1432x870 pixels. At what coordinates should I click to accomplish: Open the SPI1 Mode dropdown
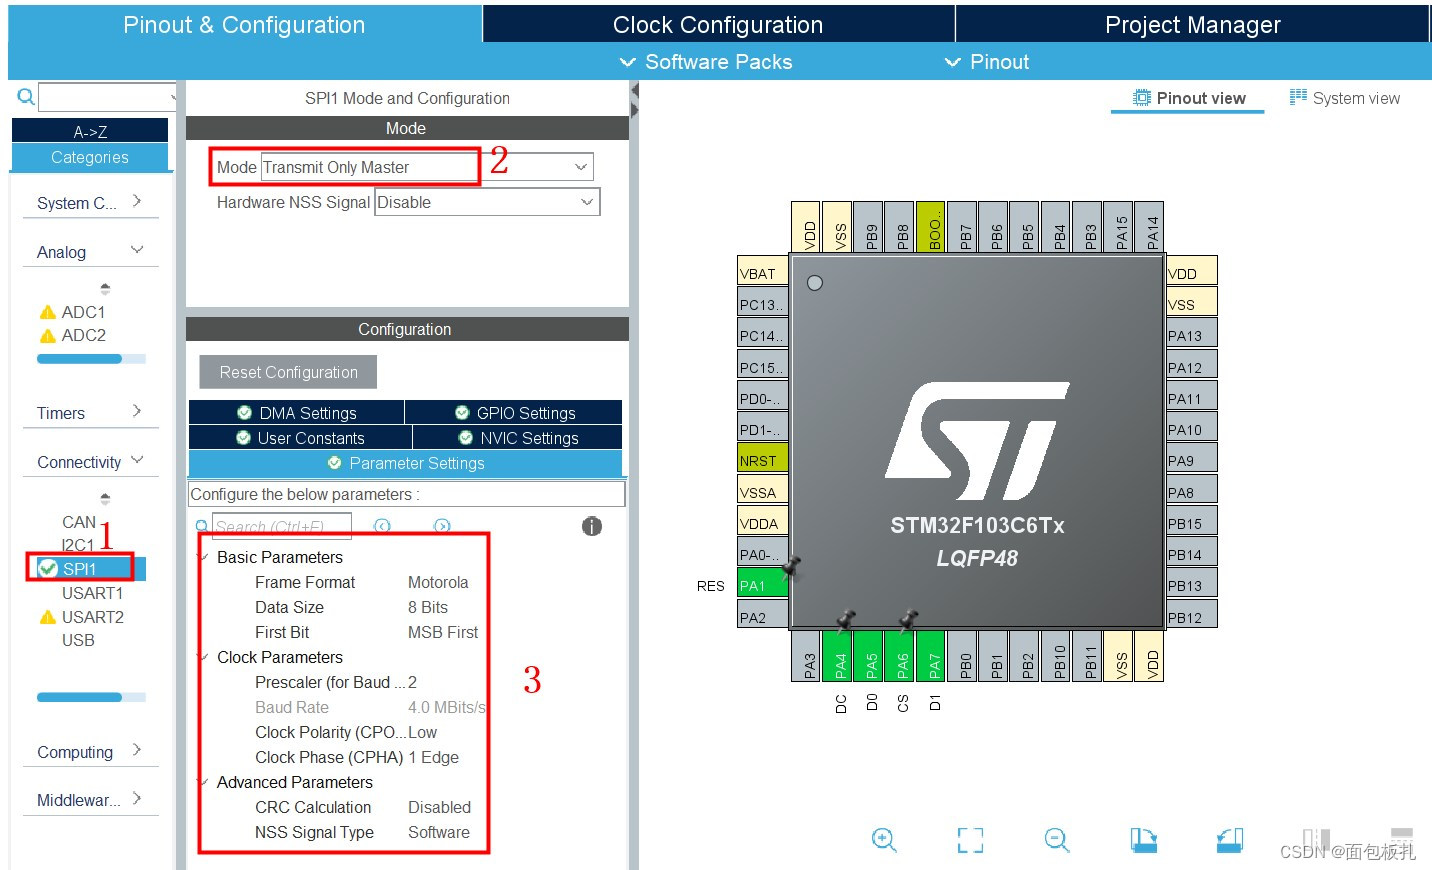coord(581,167)
